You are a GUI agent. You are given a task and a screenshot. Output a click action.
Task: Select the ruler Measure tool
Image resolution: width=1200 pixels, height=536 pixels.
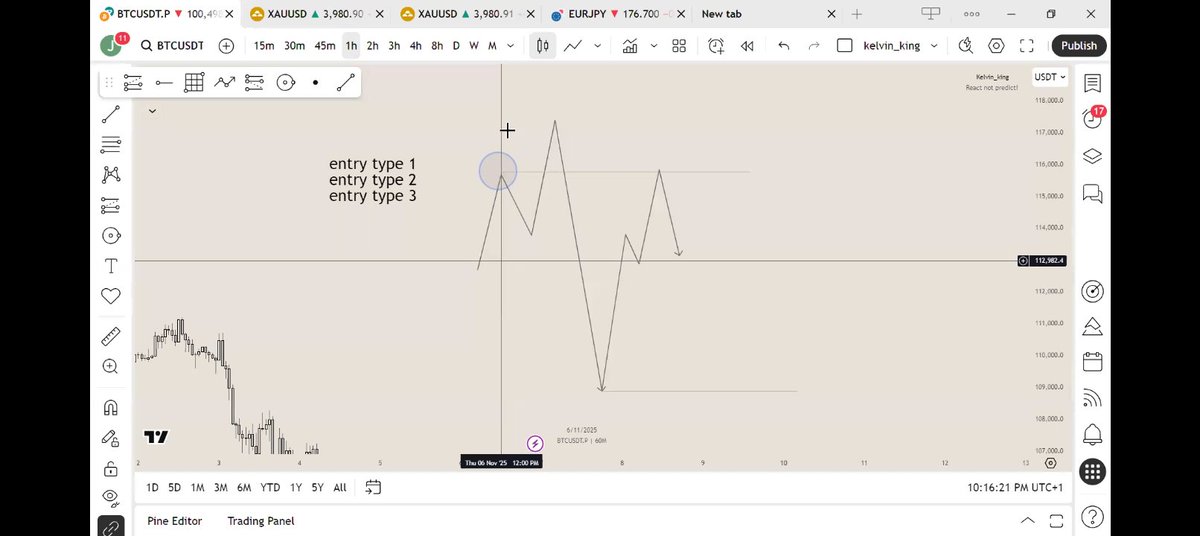pos(111,337)
